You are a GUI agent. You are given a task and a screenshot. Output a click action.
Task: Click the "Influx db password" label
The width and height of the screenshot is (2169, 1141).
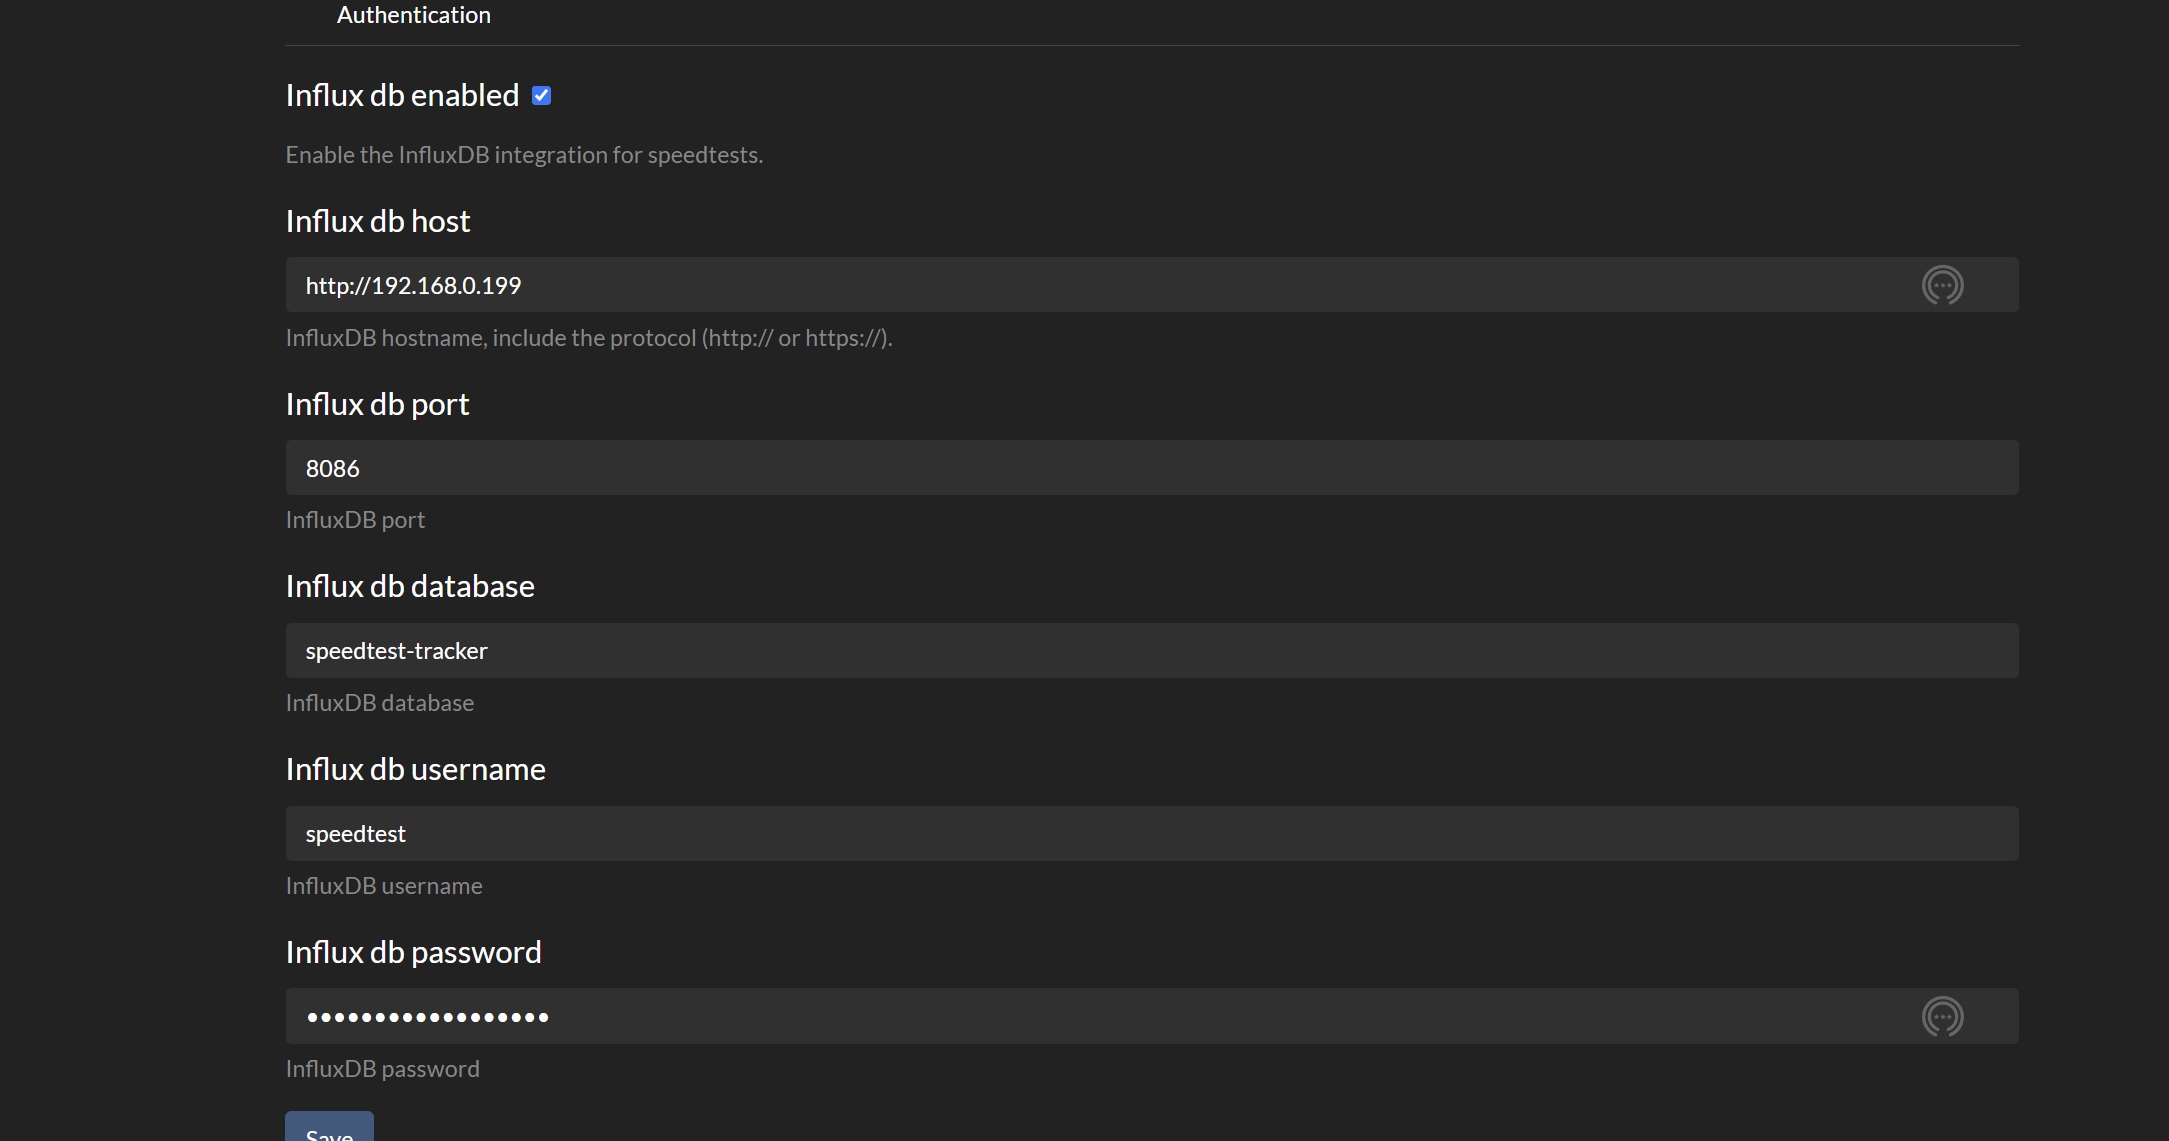click(x=413, y=953)
